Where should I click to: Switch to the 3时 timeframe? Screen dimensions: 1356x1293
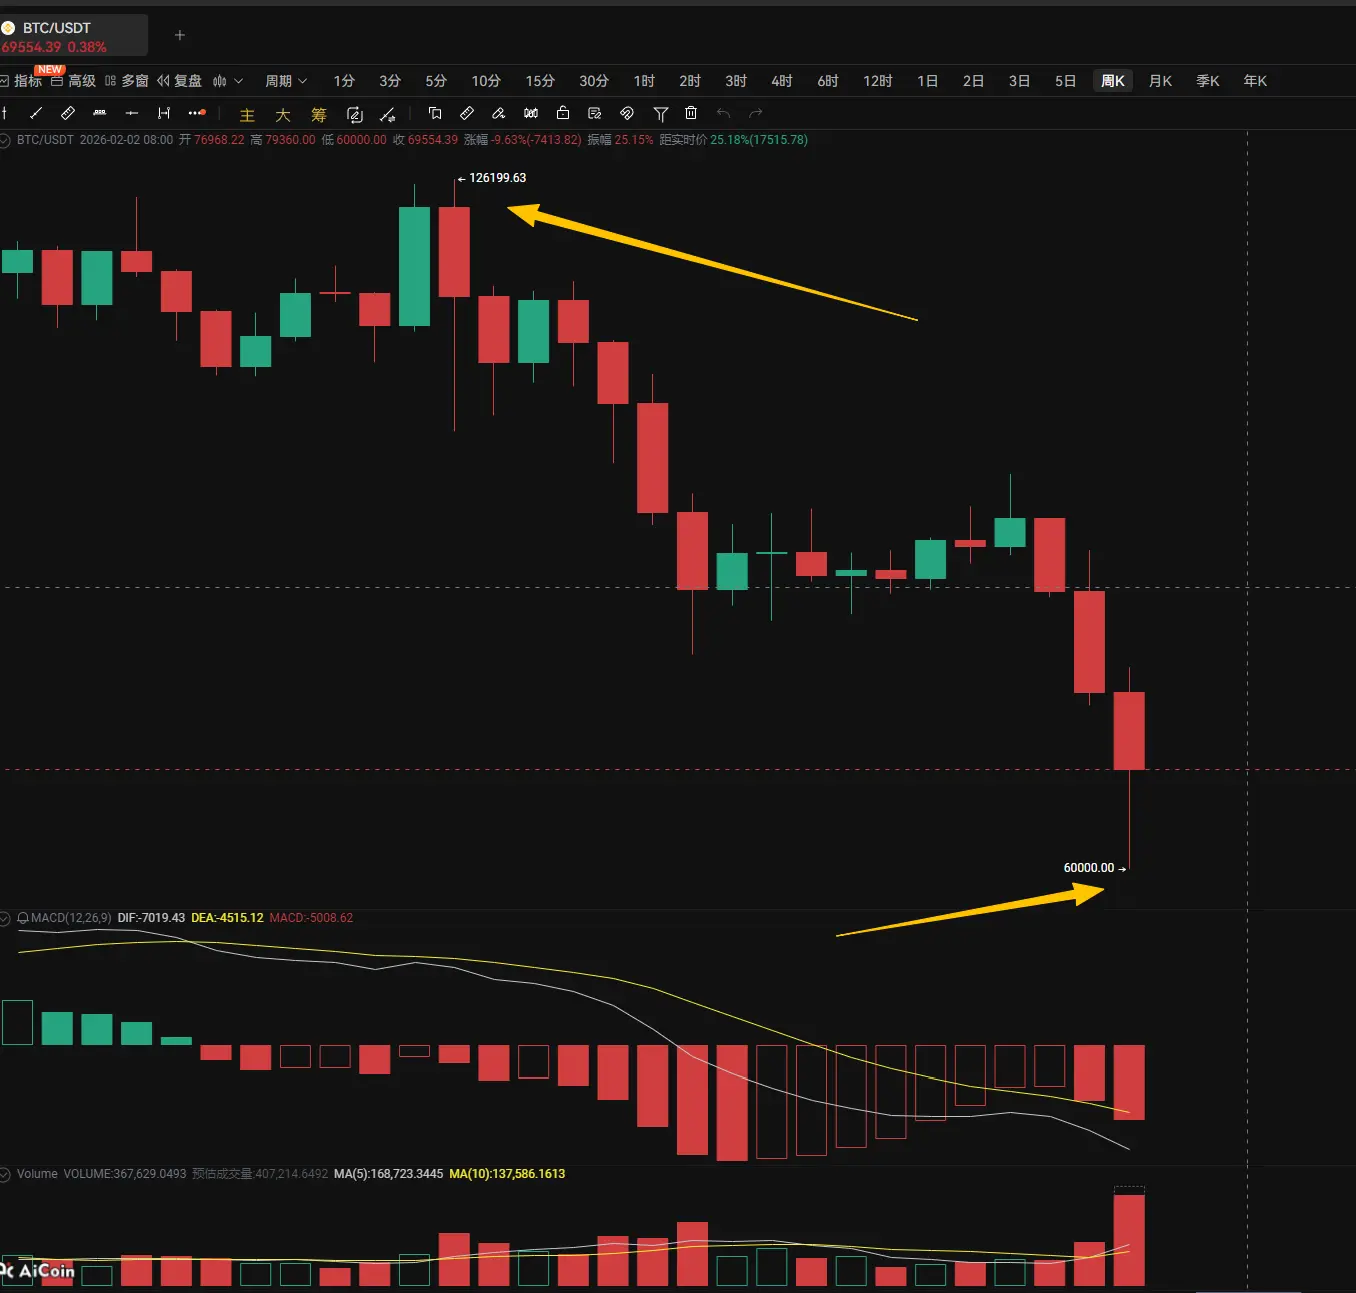point(736,81)
